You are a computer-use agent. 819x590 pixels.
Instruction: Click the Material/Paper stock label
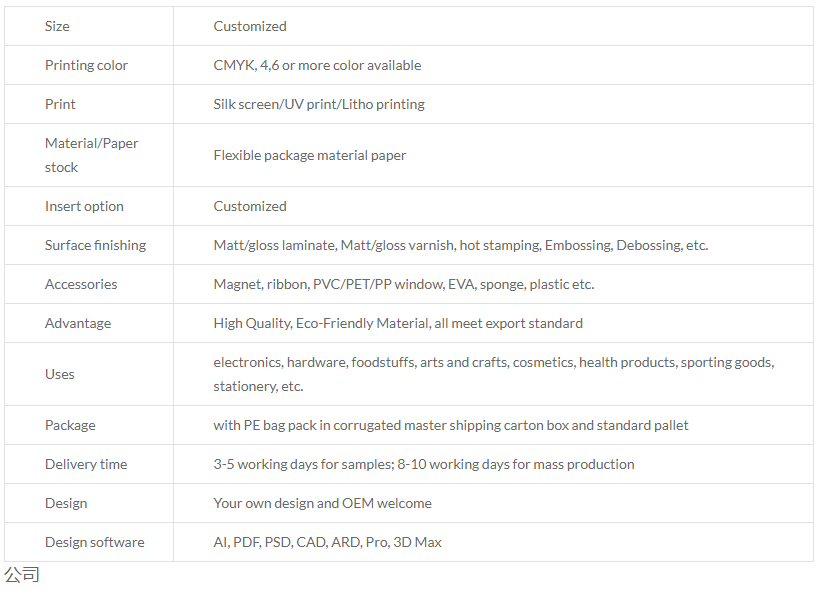[91, 155]
